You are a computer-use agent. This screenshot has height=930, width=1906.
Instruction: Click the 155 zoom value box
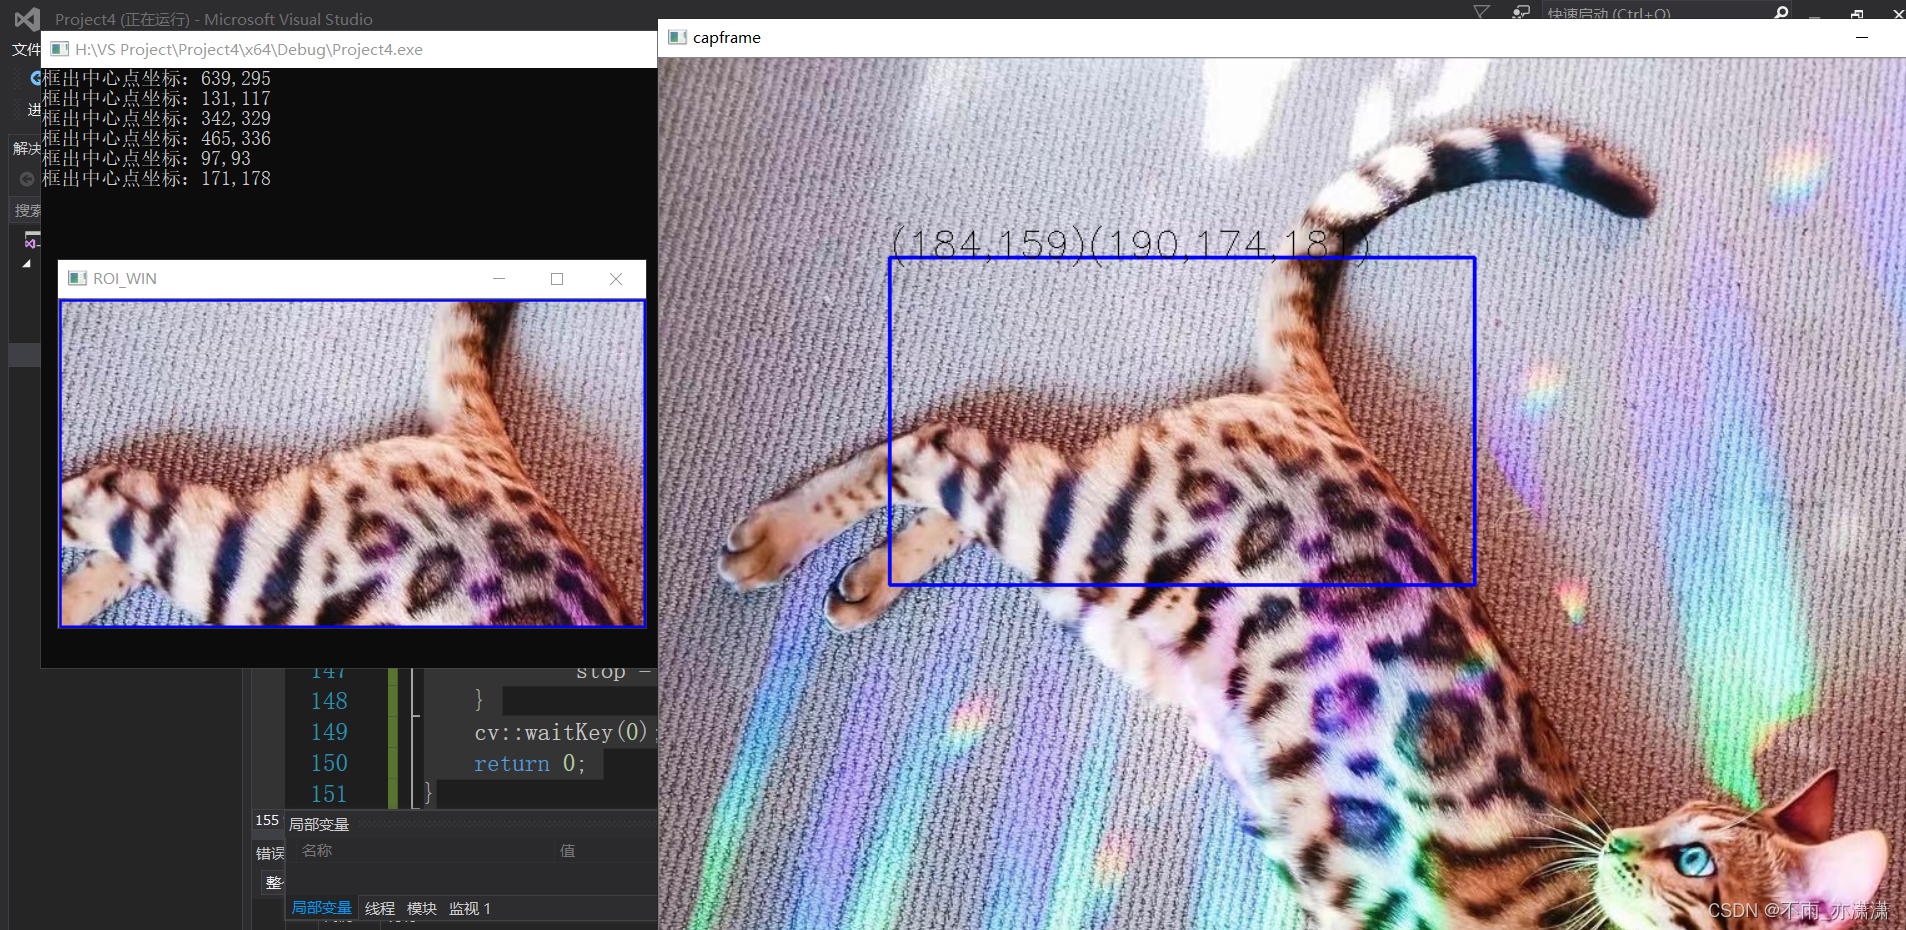pyautogui.click(x=267, y=820)
